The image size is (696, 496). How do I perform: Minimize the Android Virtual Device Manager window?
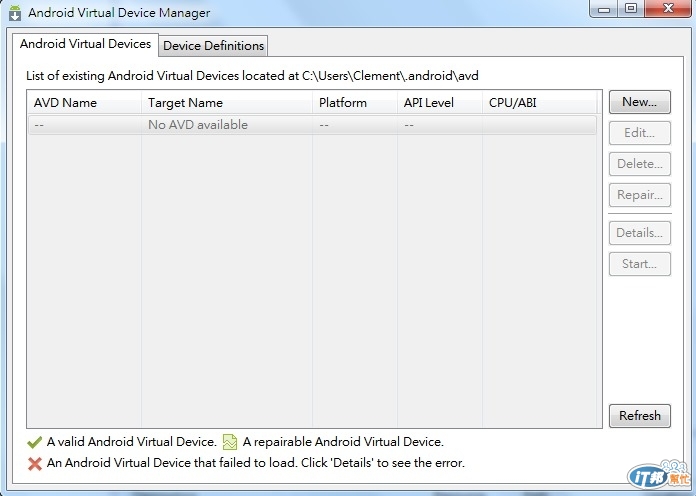604,9
